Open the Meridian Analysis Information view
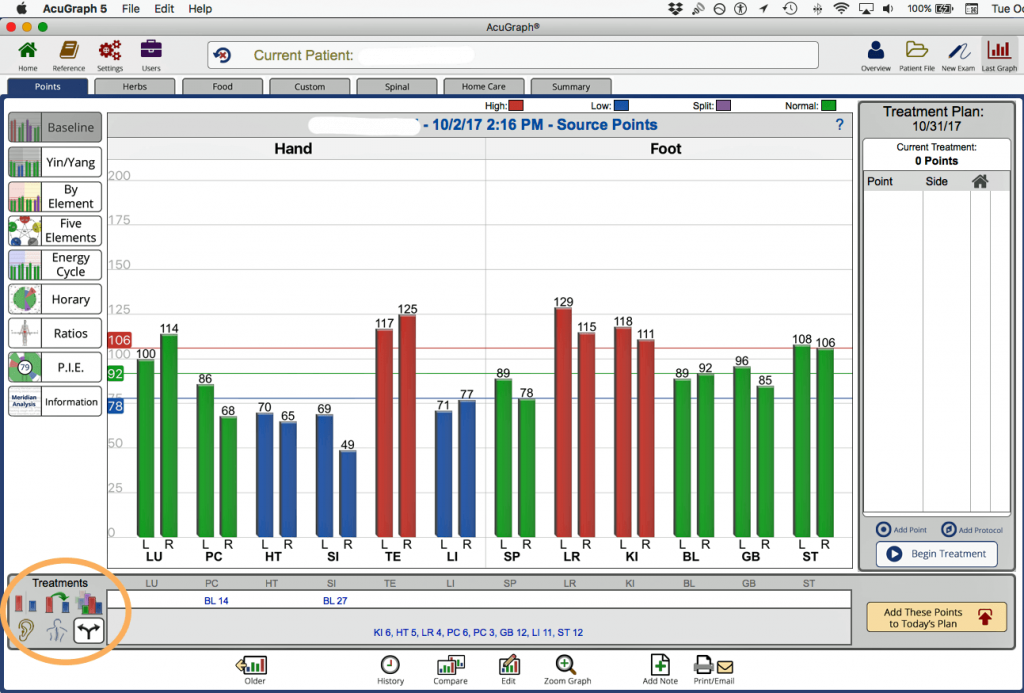Screen dimensions: 1024x693 pyautogui.click(x=55, y=402)
